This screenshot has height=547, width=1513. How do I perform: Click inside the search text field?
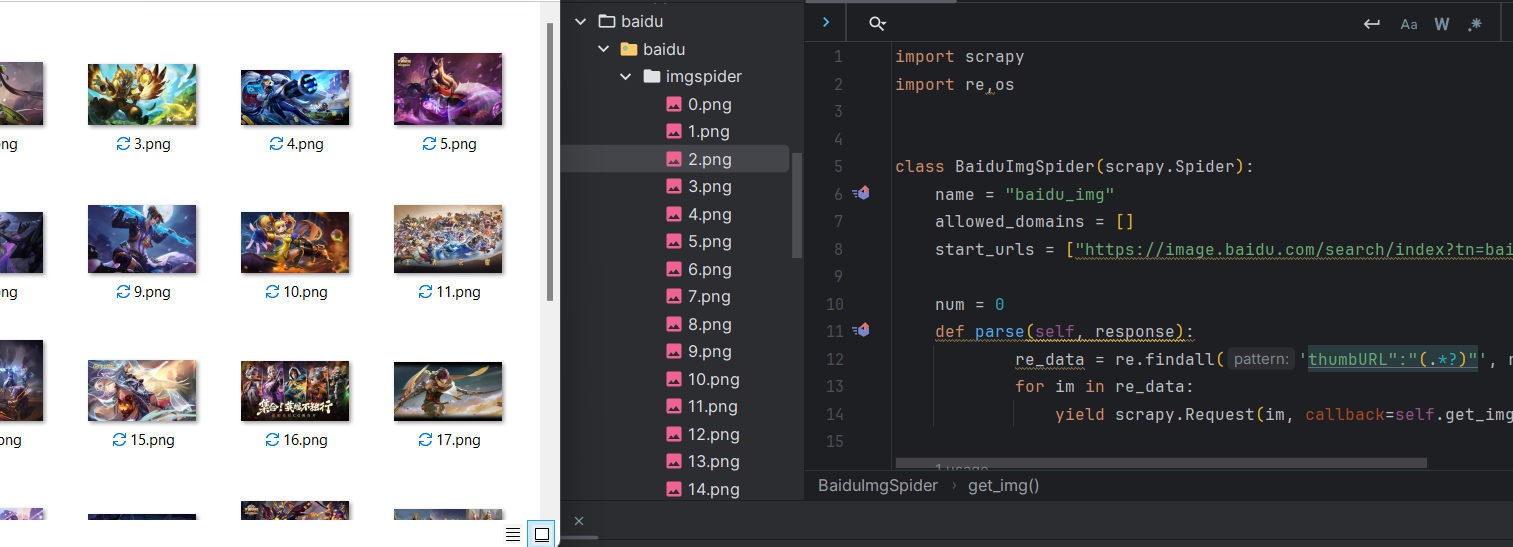[x=1120, y=24]
